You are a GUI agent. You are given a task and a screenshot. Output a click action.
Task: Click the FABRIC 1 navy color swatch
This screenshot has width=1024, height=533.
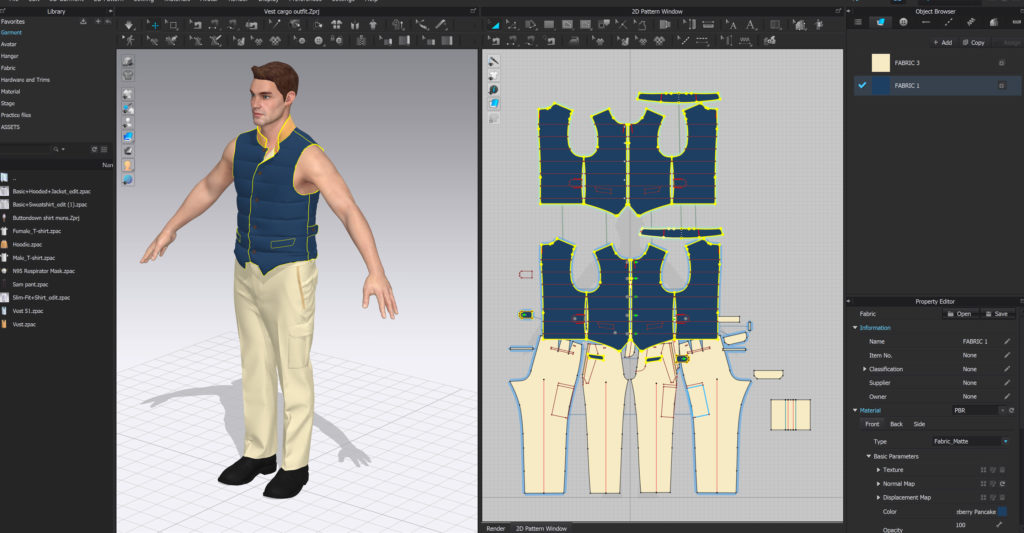tap(880, 86)
